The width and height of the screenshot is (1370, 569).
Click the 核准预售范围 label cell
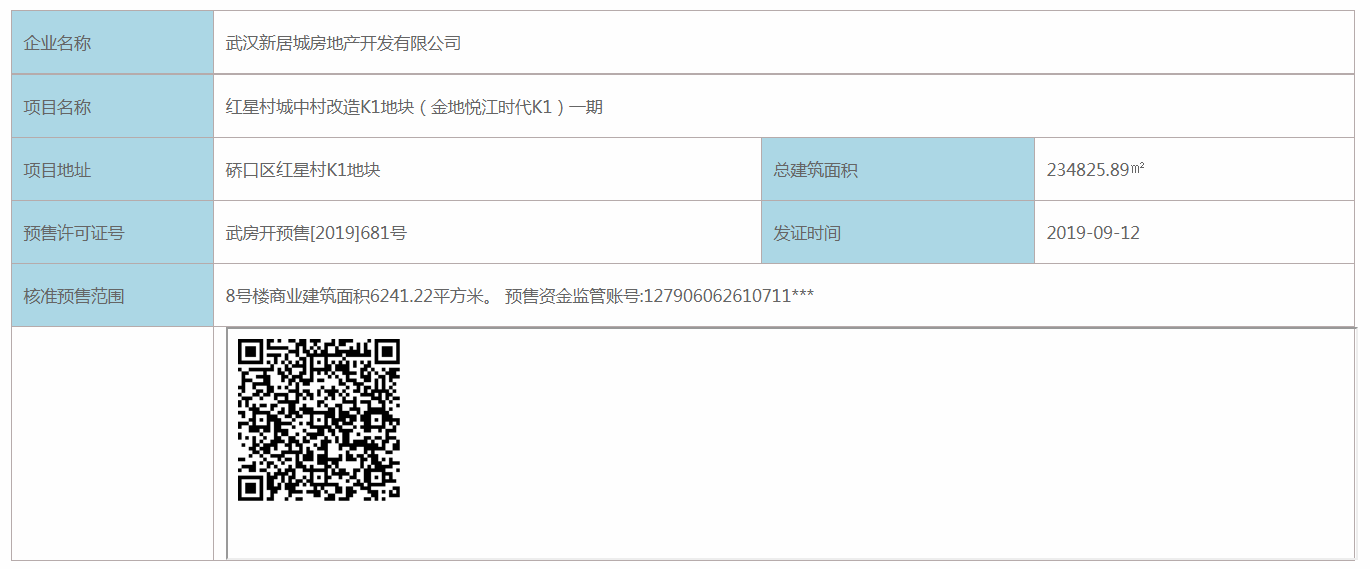(113, 295)
